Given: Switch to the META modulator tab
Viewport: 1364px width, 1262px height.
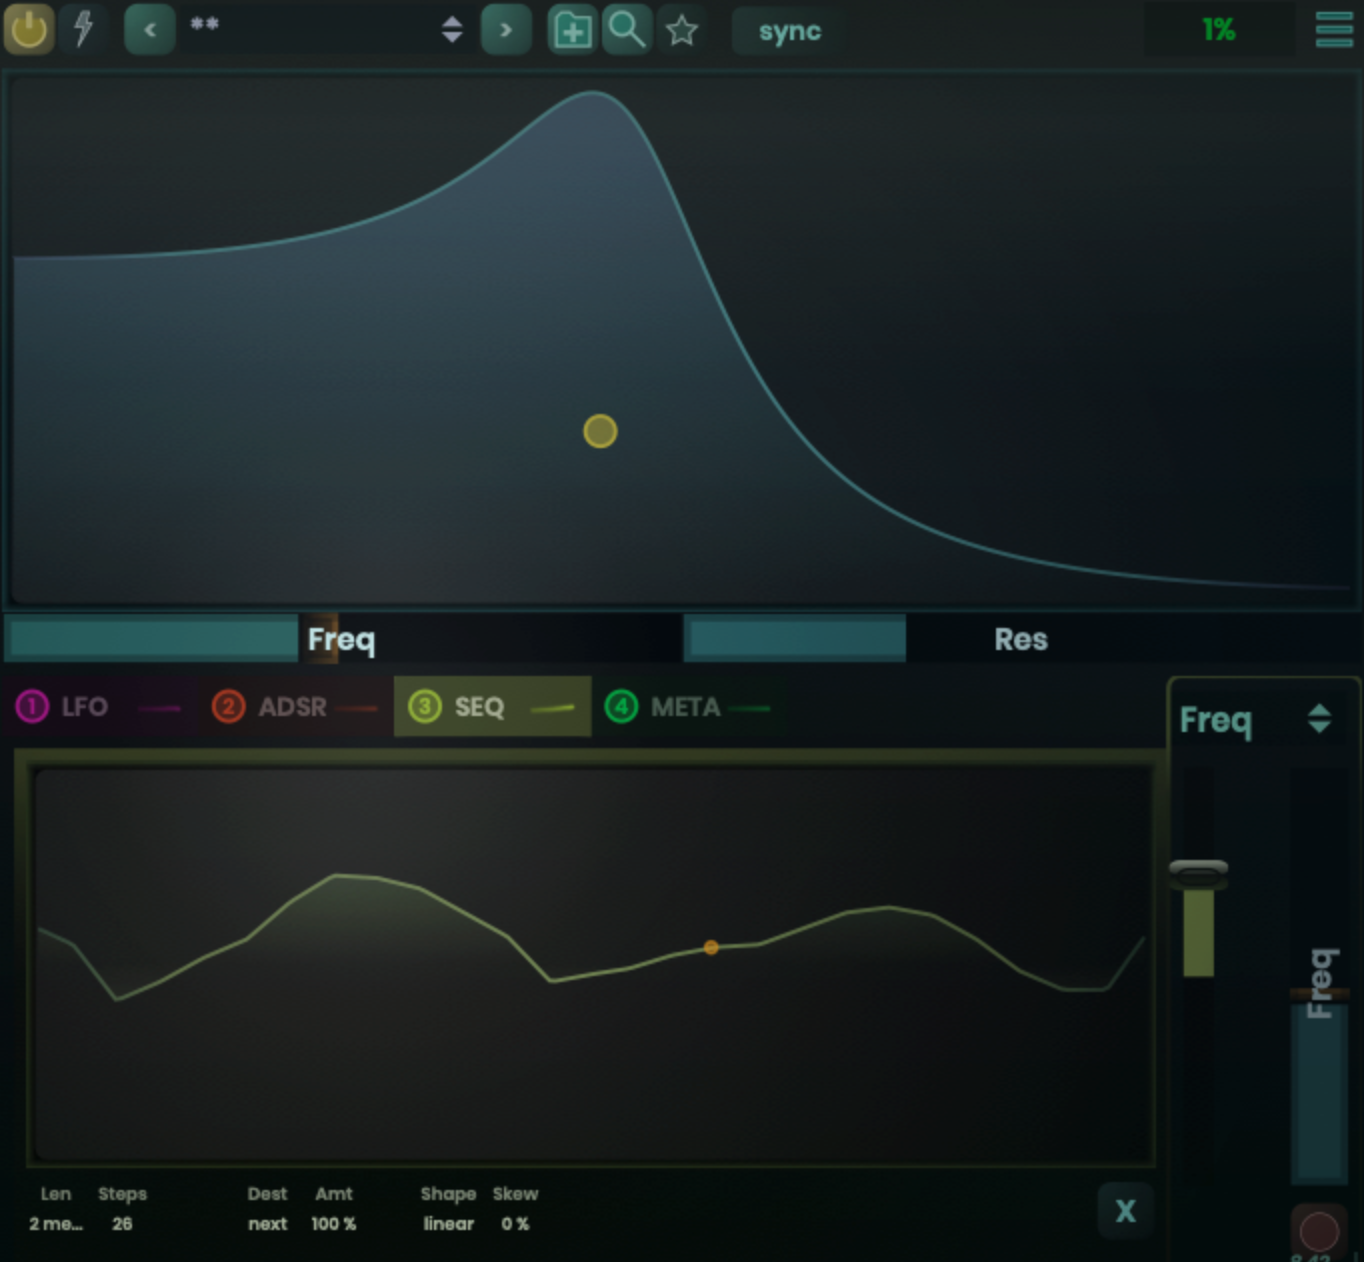Looking at the screenshot, I should pyautogui.click(x=688, y=707).
